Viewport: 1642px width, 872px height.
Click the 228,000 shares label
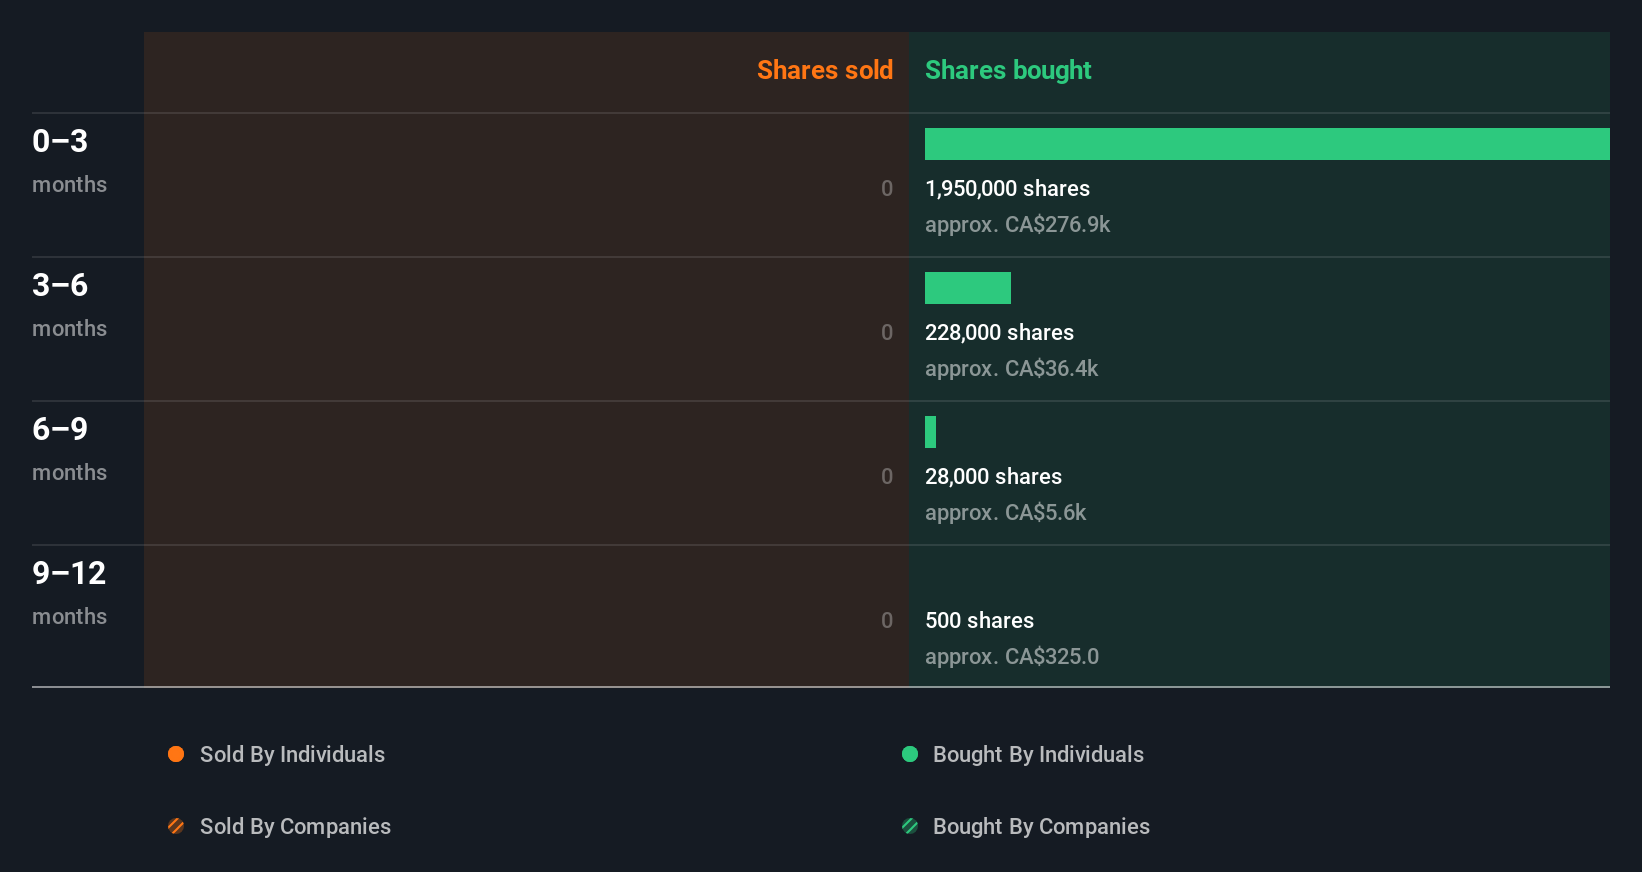999,332
